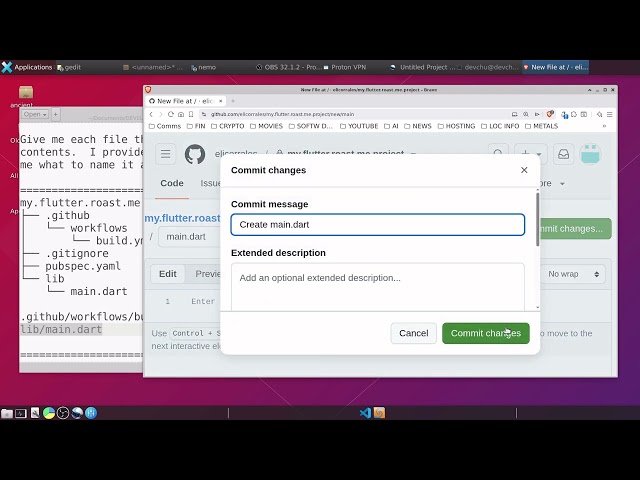The height and width of the screenshot is (480, 640).
Task: Click lib/main.dart line in gedit
Action: tap(61, 329)
